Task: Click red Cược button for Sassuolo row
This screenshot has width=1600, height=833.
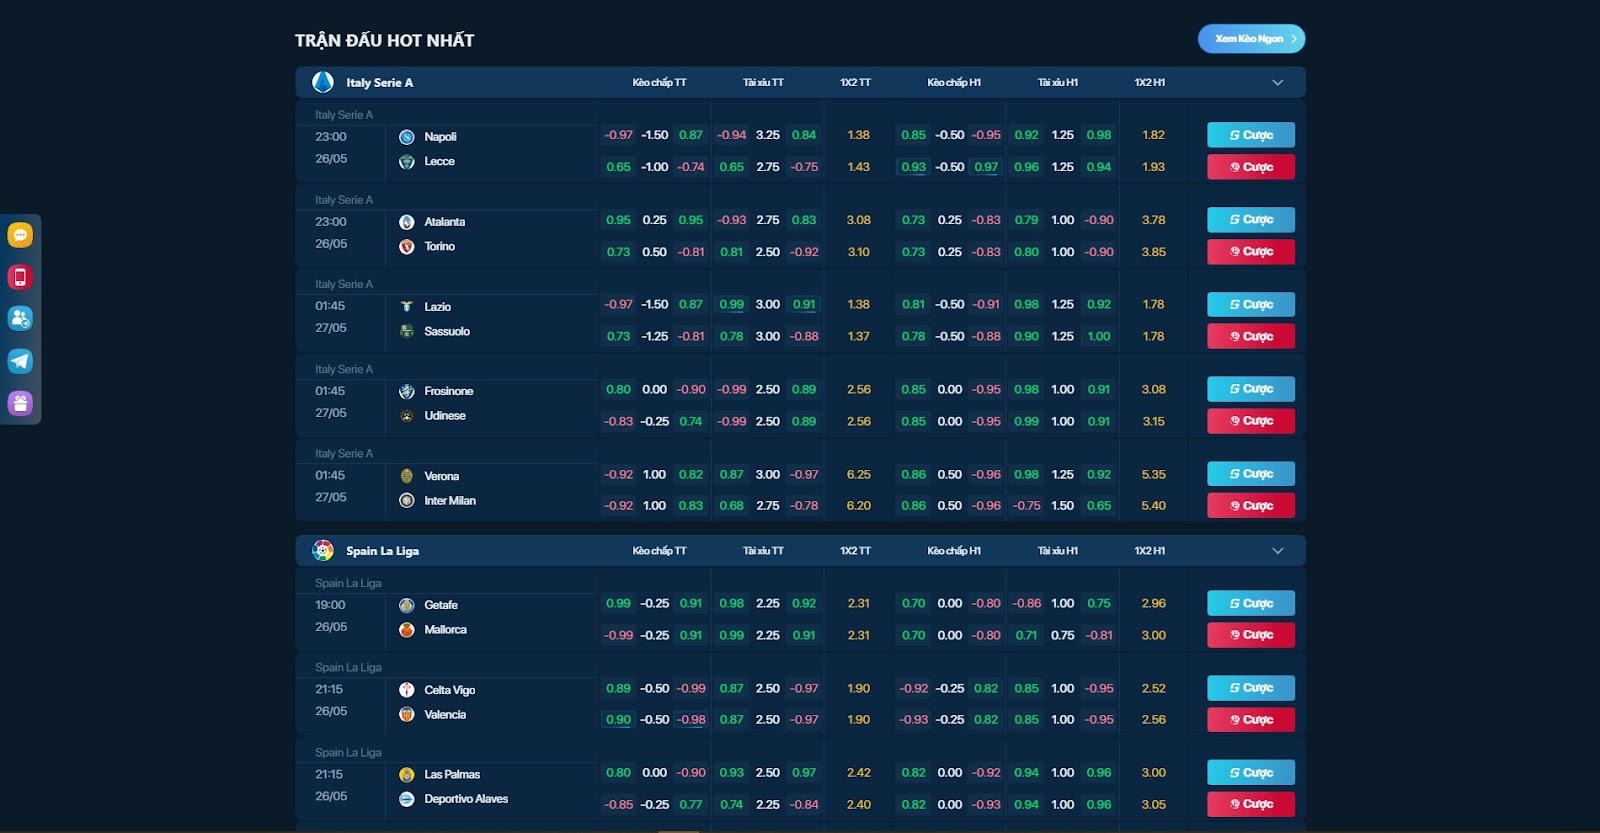Action: (1251, 336)
